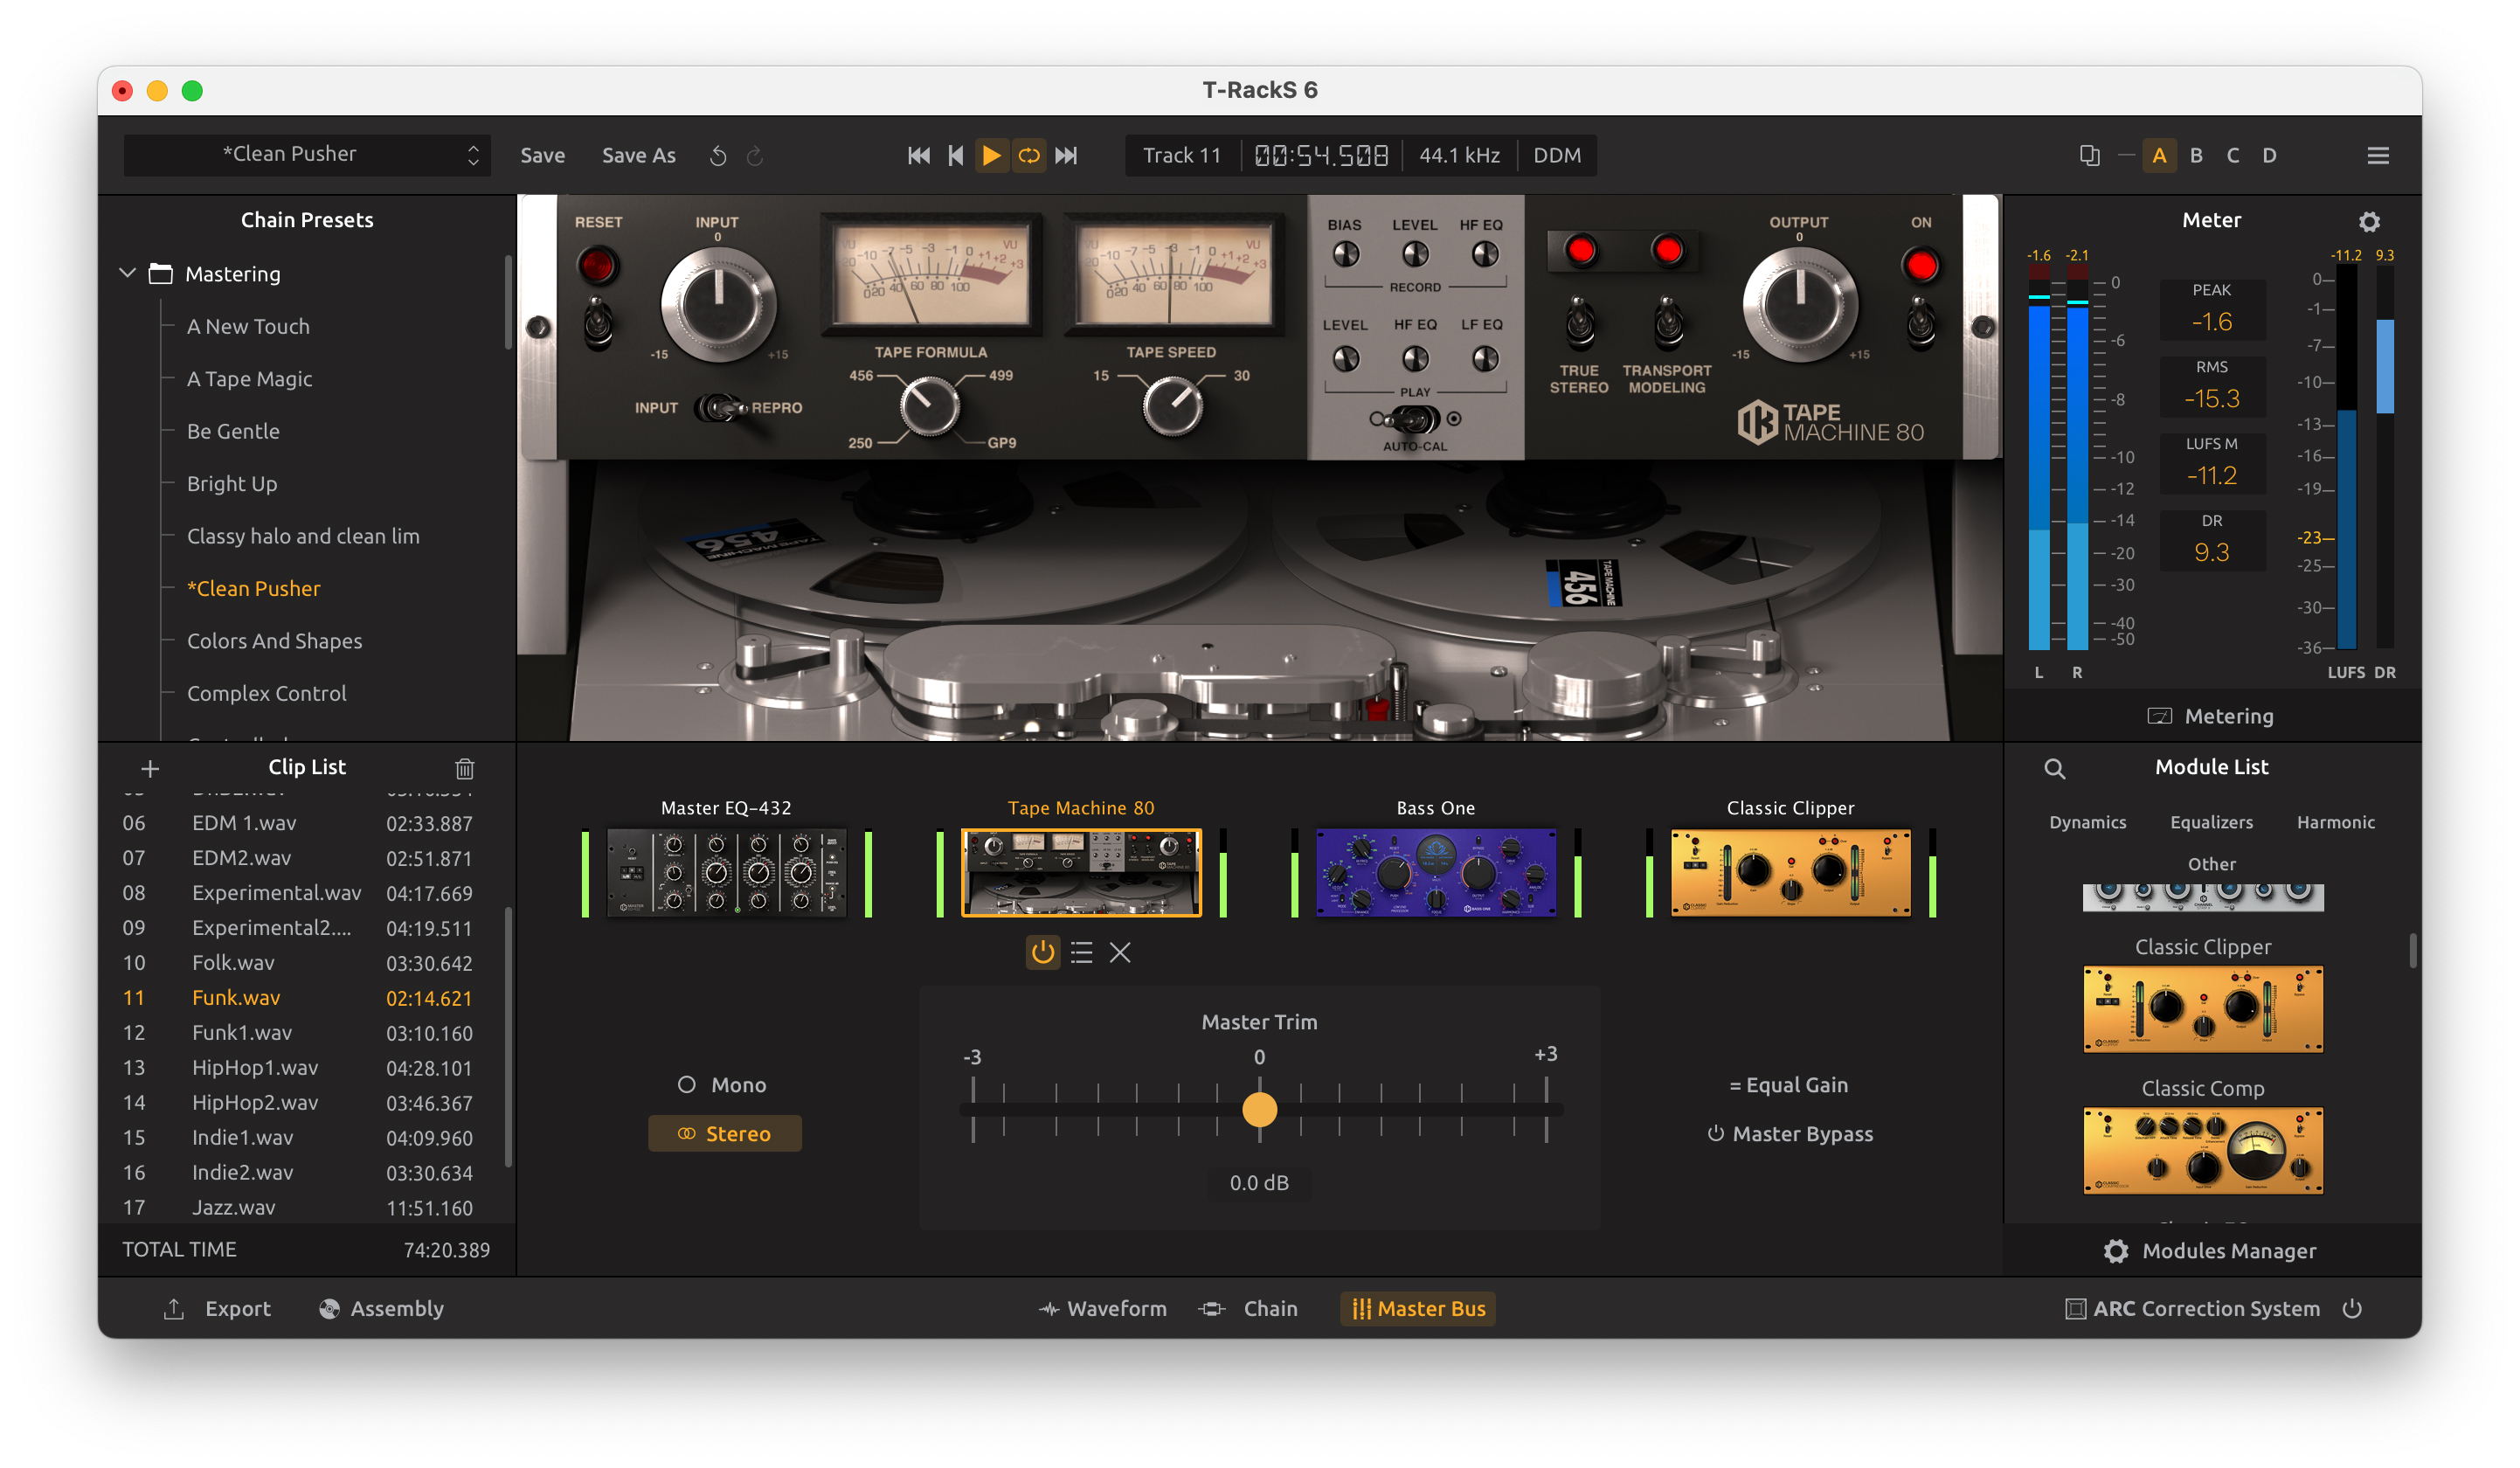Enable Master Bypass

tap(1790, 1134)
